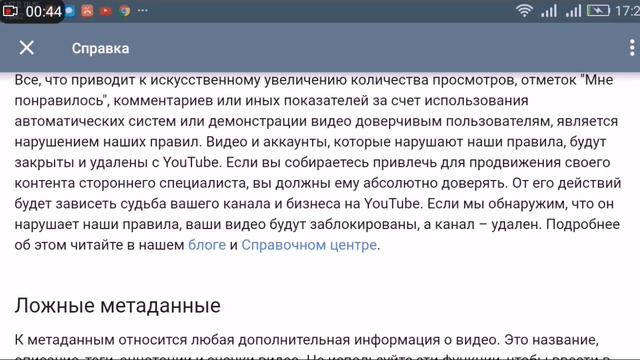This screenshot has height=360, width=640.
Task: Tap the line starting 'понравилось", комментариев'
Action: tap(271, 100)
